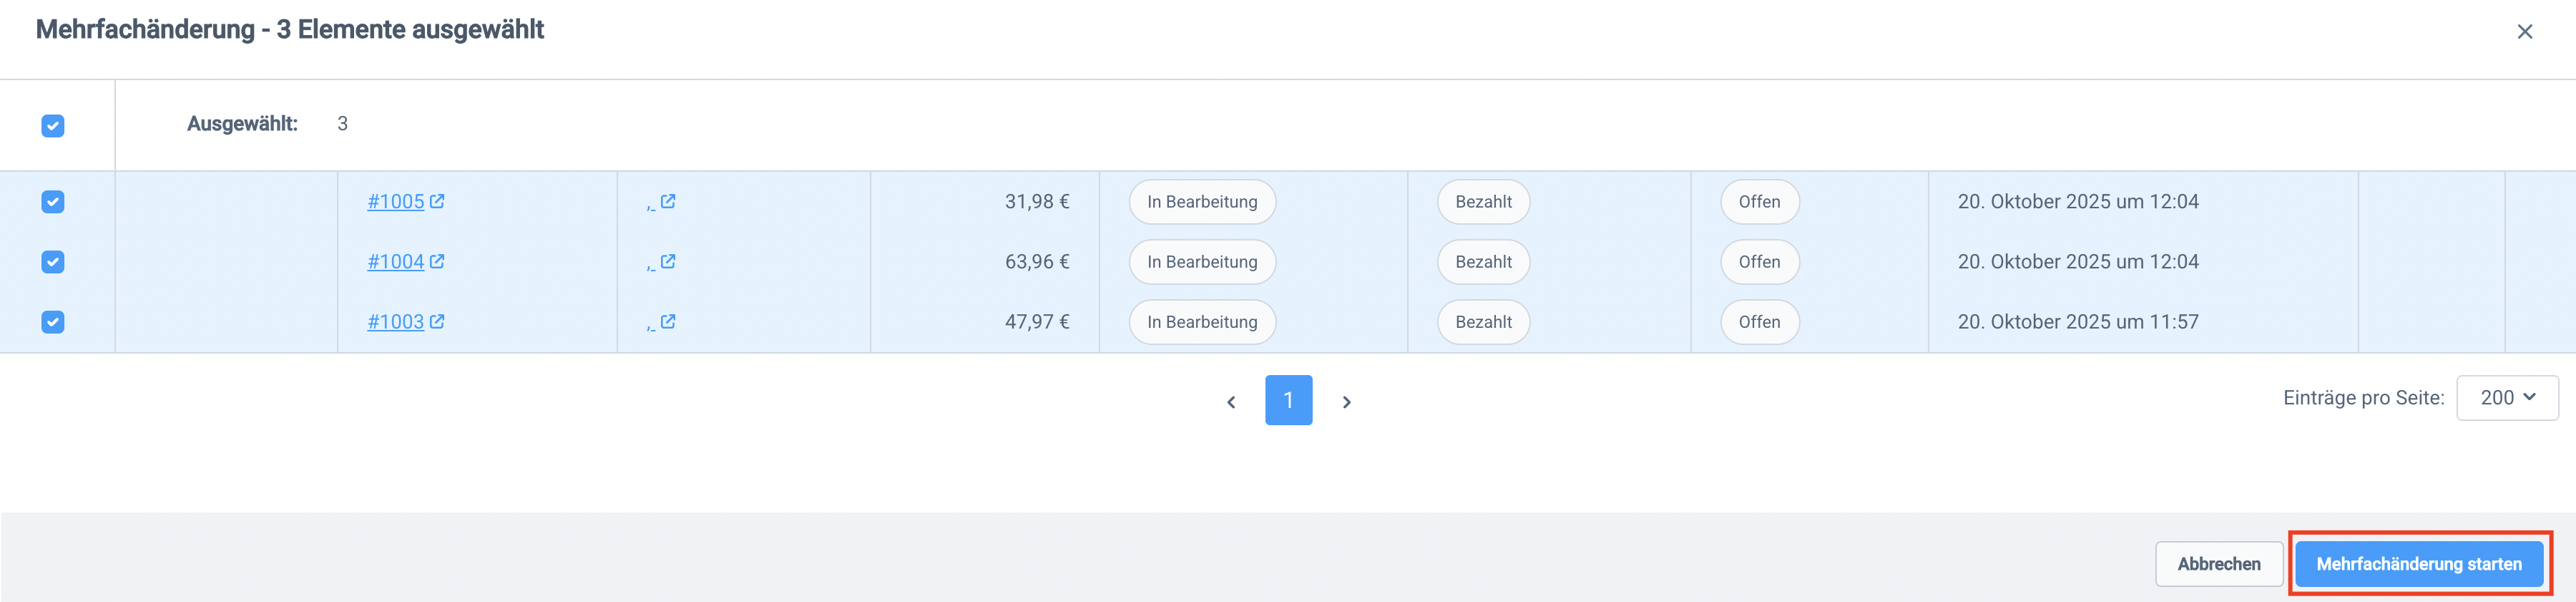Open customer link icon in #1005 row
This screenshot has height=602, width=2576.
(668, 201)
